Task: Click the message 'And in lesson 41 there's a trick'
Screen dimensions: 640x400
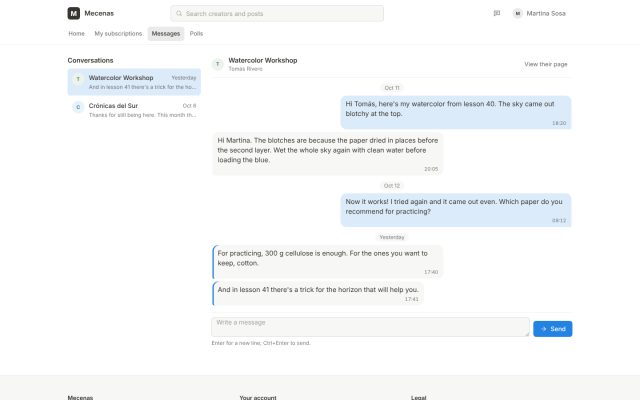Action: click(318, 293)
